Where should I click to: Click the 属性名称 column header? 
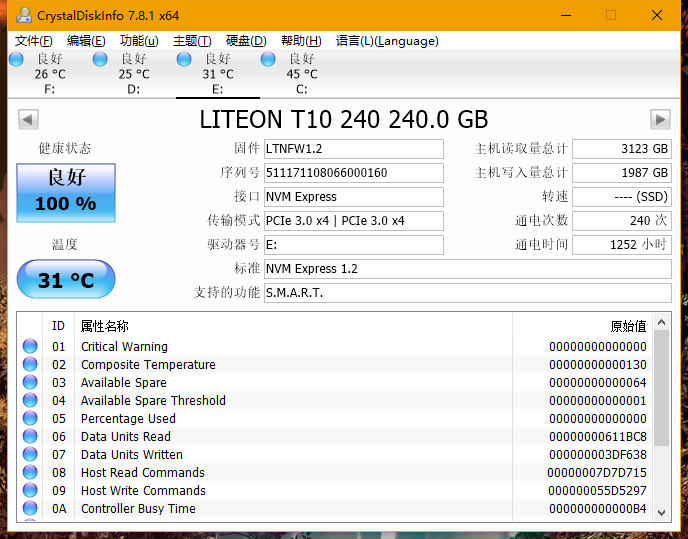(x=293, y=326)
